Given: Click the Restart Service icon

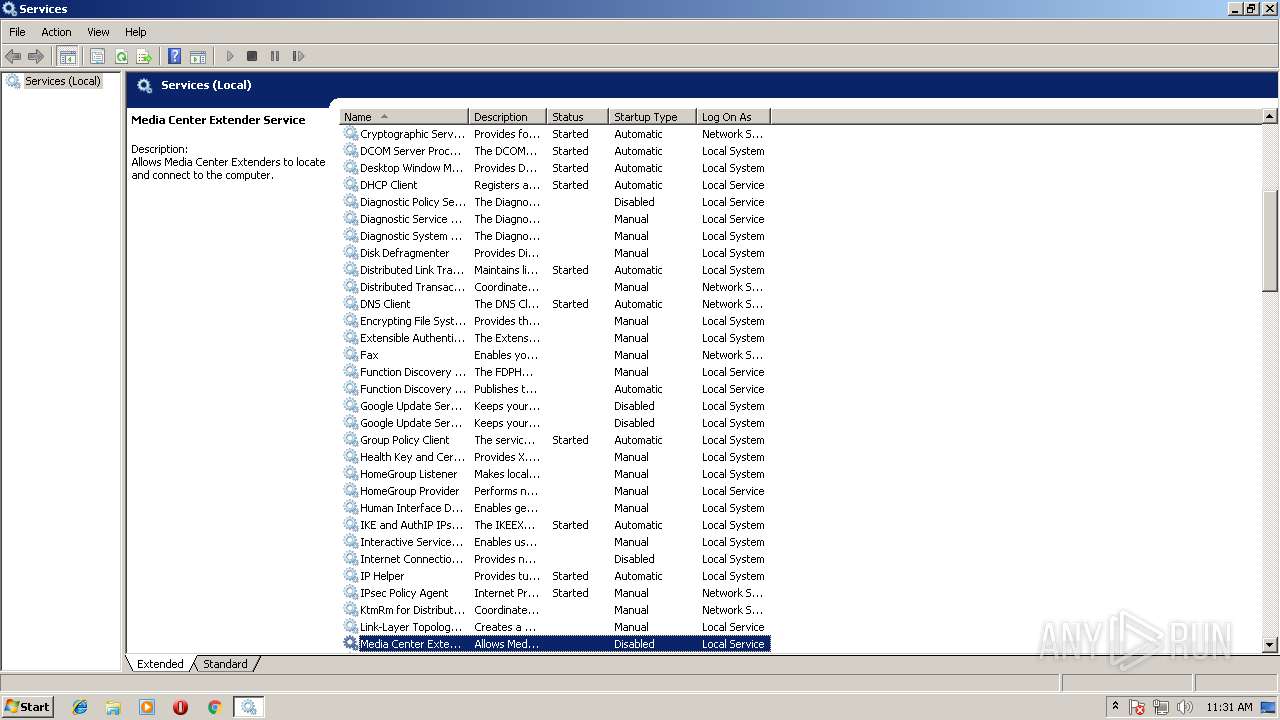Looking at the screenshot, I should pyautogui.click(x=298, y=57).
